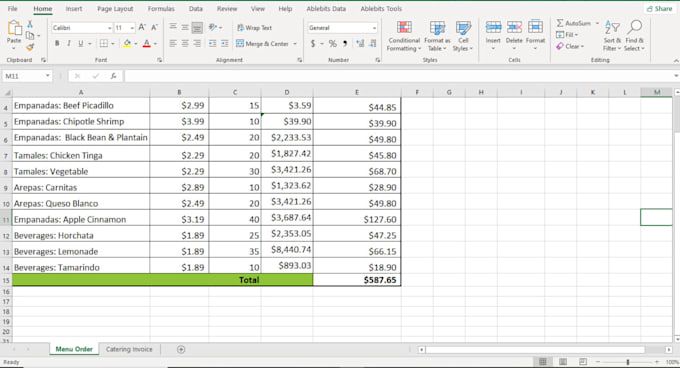Click the Insert Function fx icon
The image size is (680, 368).
pyautogui.click(x=113, y=76)
